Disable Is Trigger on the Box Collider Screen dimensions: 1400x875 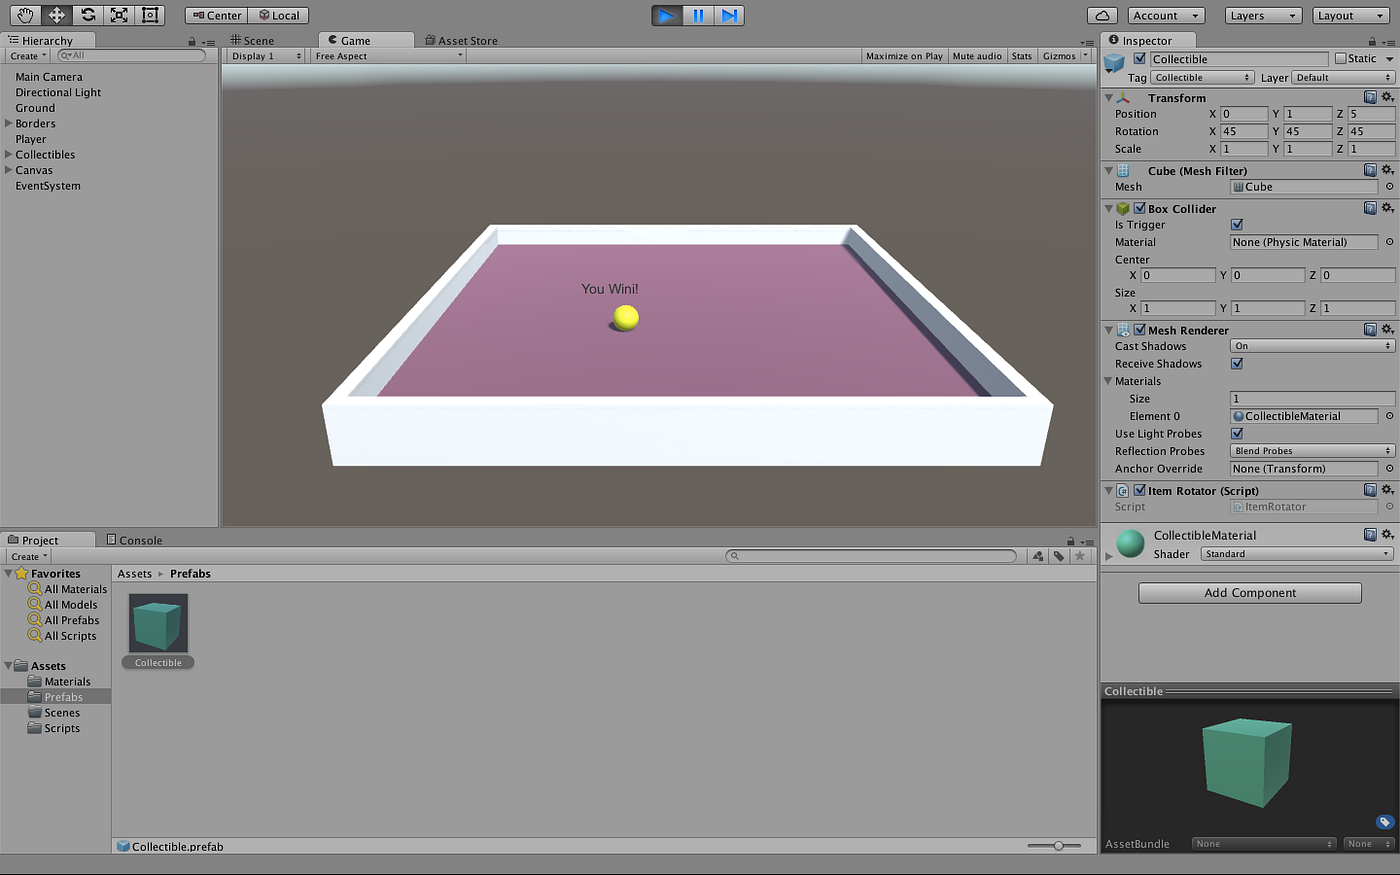[x=1237, y=224]
